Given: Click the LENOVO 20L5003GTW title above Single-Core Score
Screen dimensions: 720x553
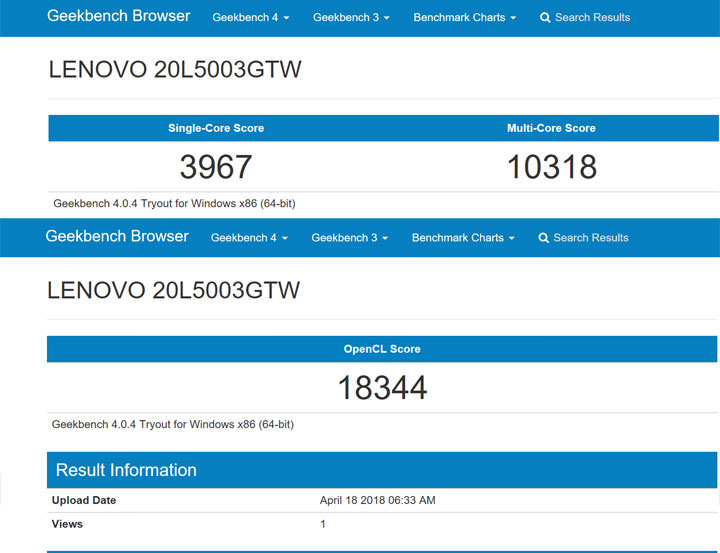Looking at the screenshot, I should [175, 70].
